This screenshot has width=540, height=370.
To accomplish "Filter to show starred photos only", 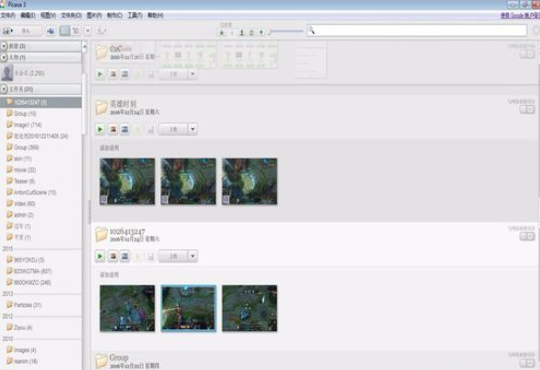I will pyautogui.click(x=222, y=32).
